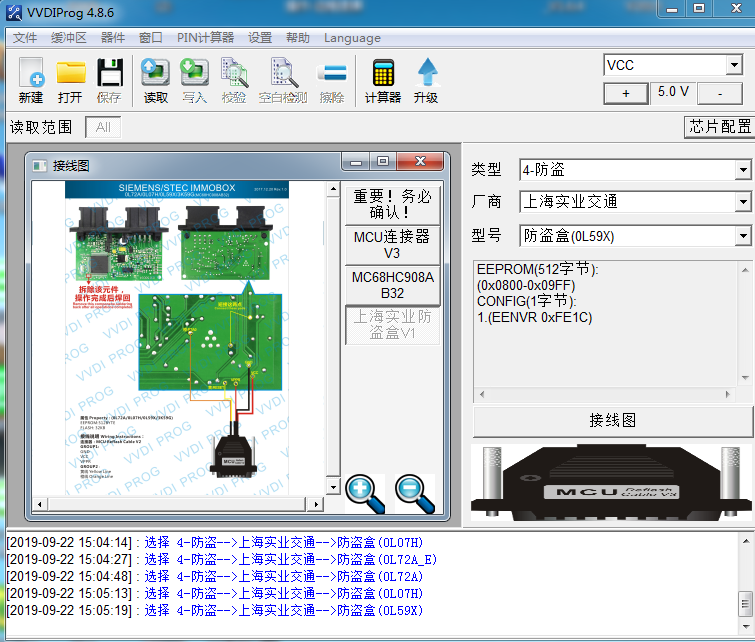The width and height of the screenshot is (755, 642).
Task: Click log entry timestamped 15:05:13
Action: [x=214, y=593]
